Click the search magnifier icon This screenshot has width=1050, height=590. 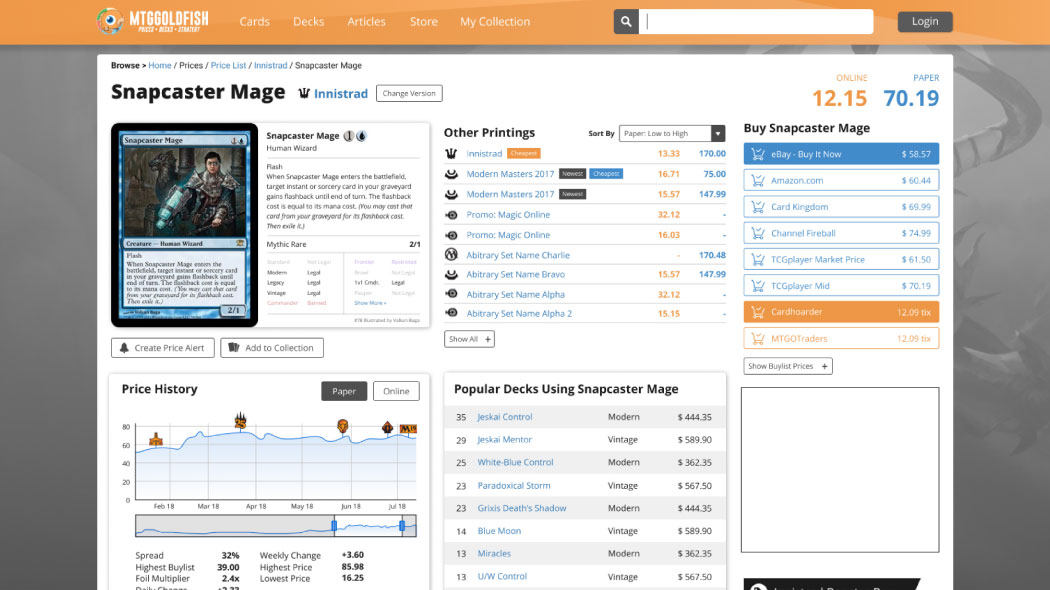pos(625,21)
